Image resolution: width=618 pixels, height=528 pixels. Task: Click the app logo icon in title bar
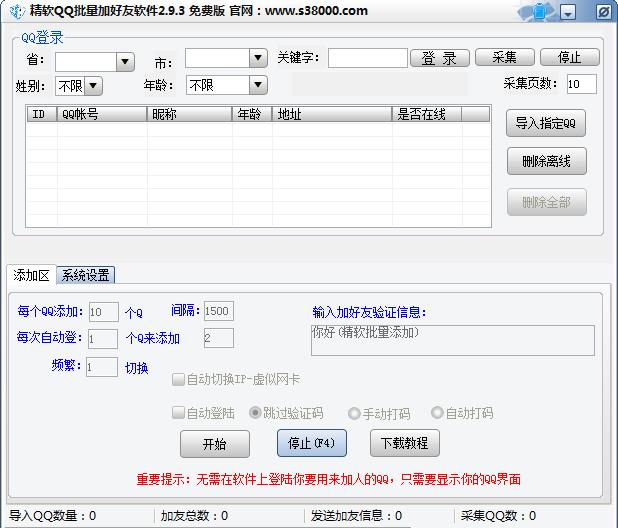click(x=16, y=11)
